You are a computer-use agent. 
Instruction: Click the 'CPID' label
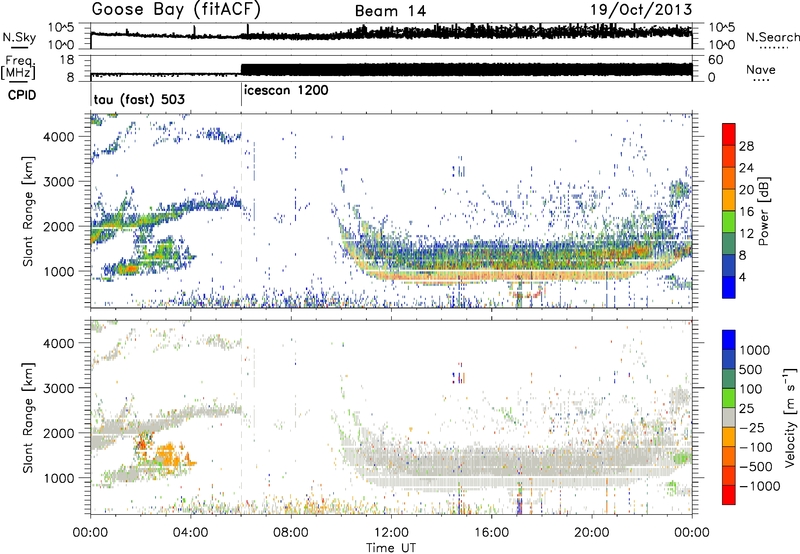(x=22, y=95)
